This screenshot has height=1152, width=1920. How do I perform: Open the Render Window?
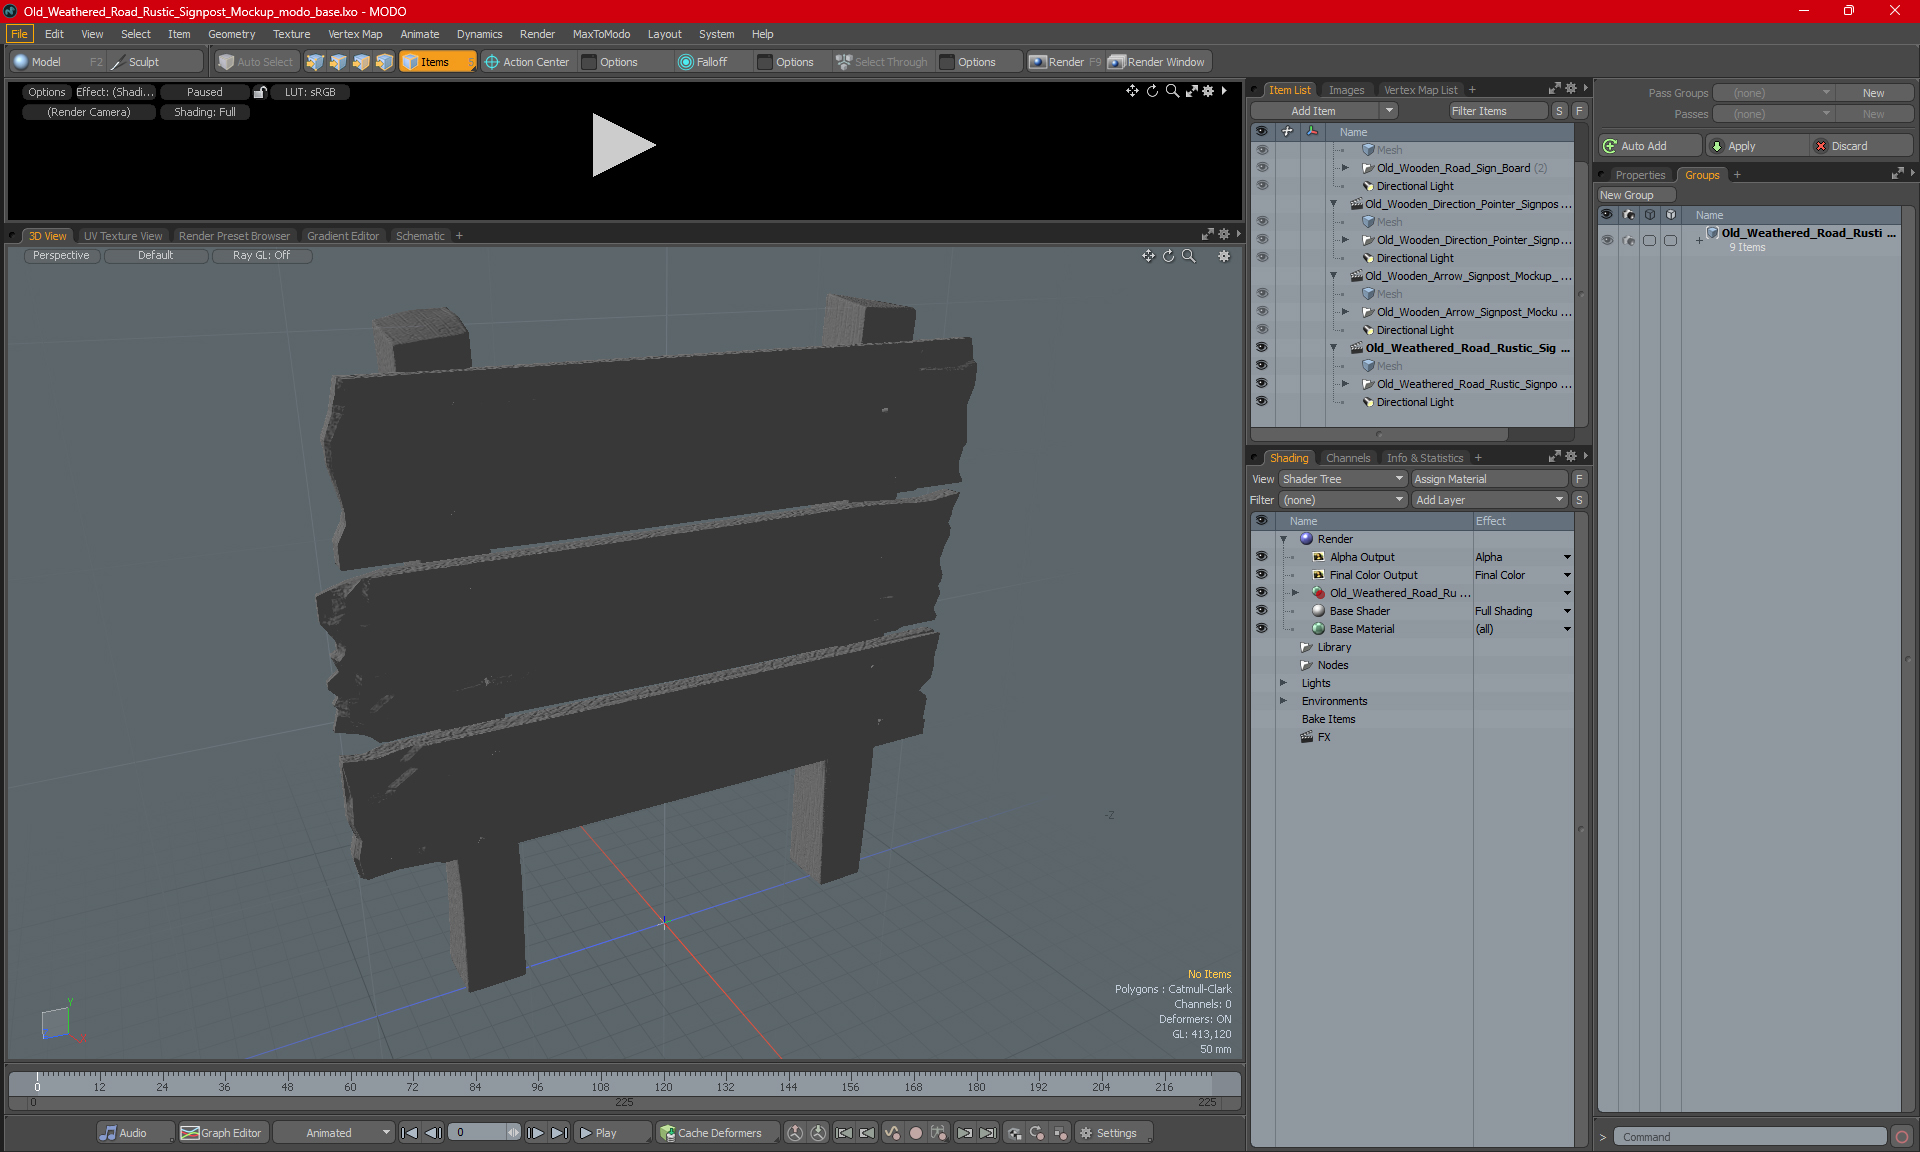1157,62
